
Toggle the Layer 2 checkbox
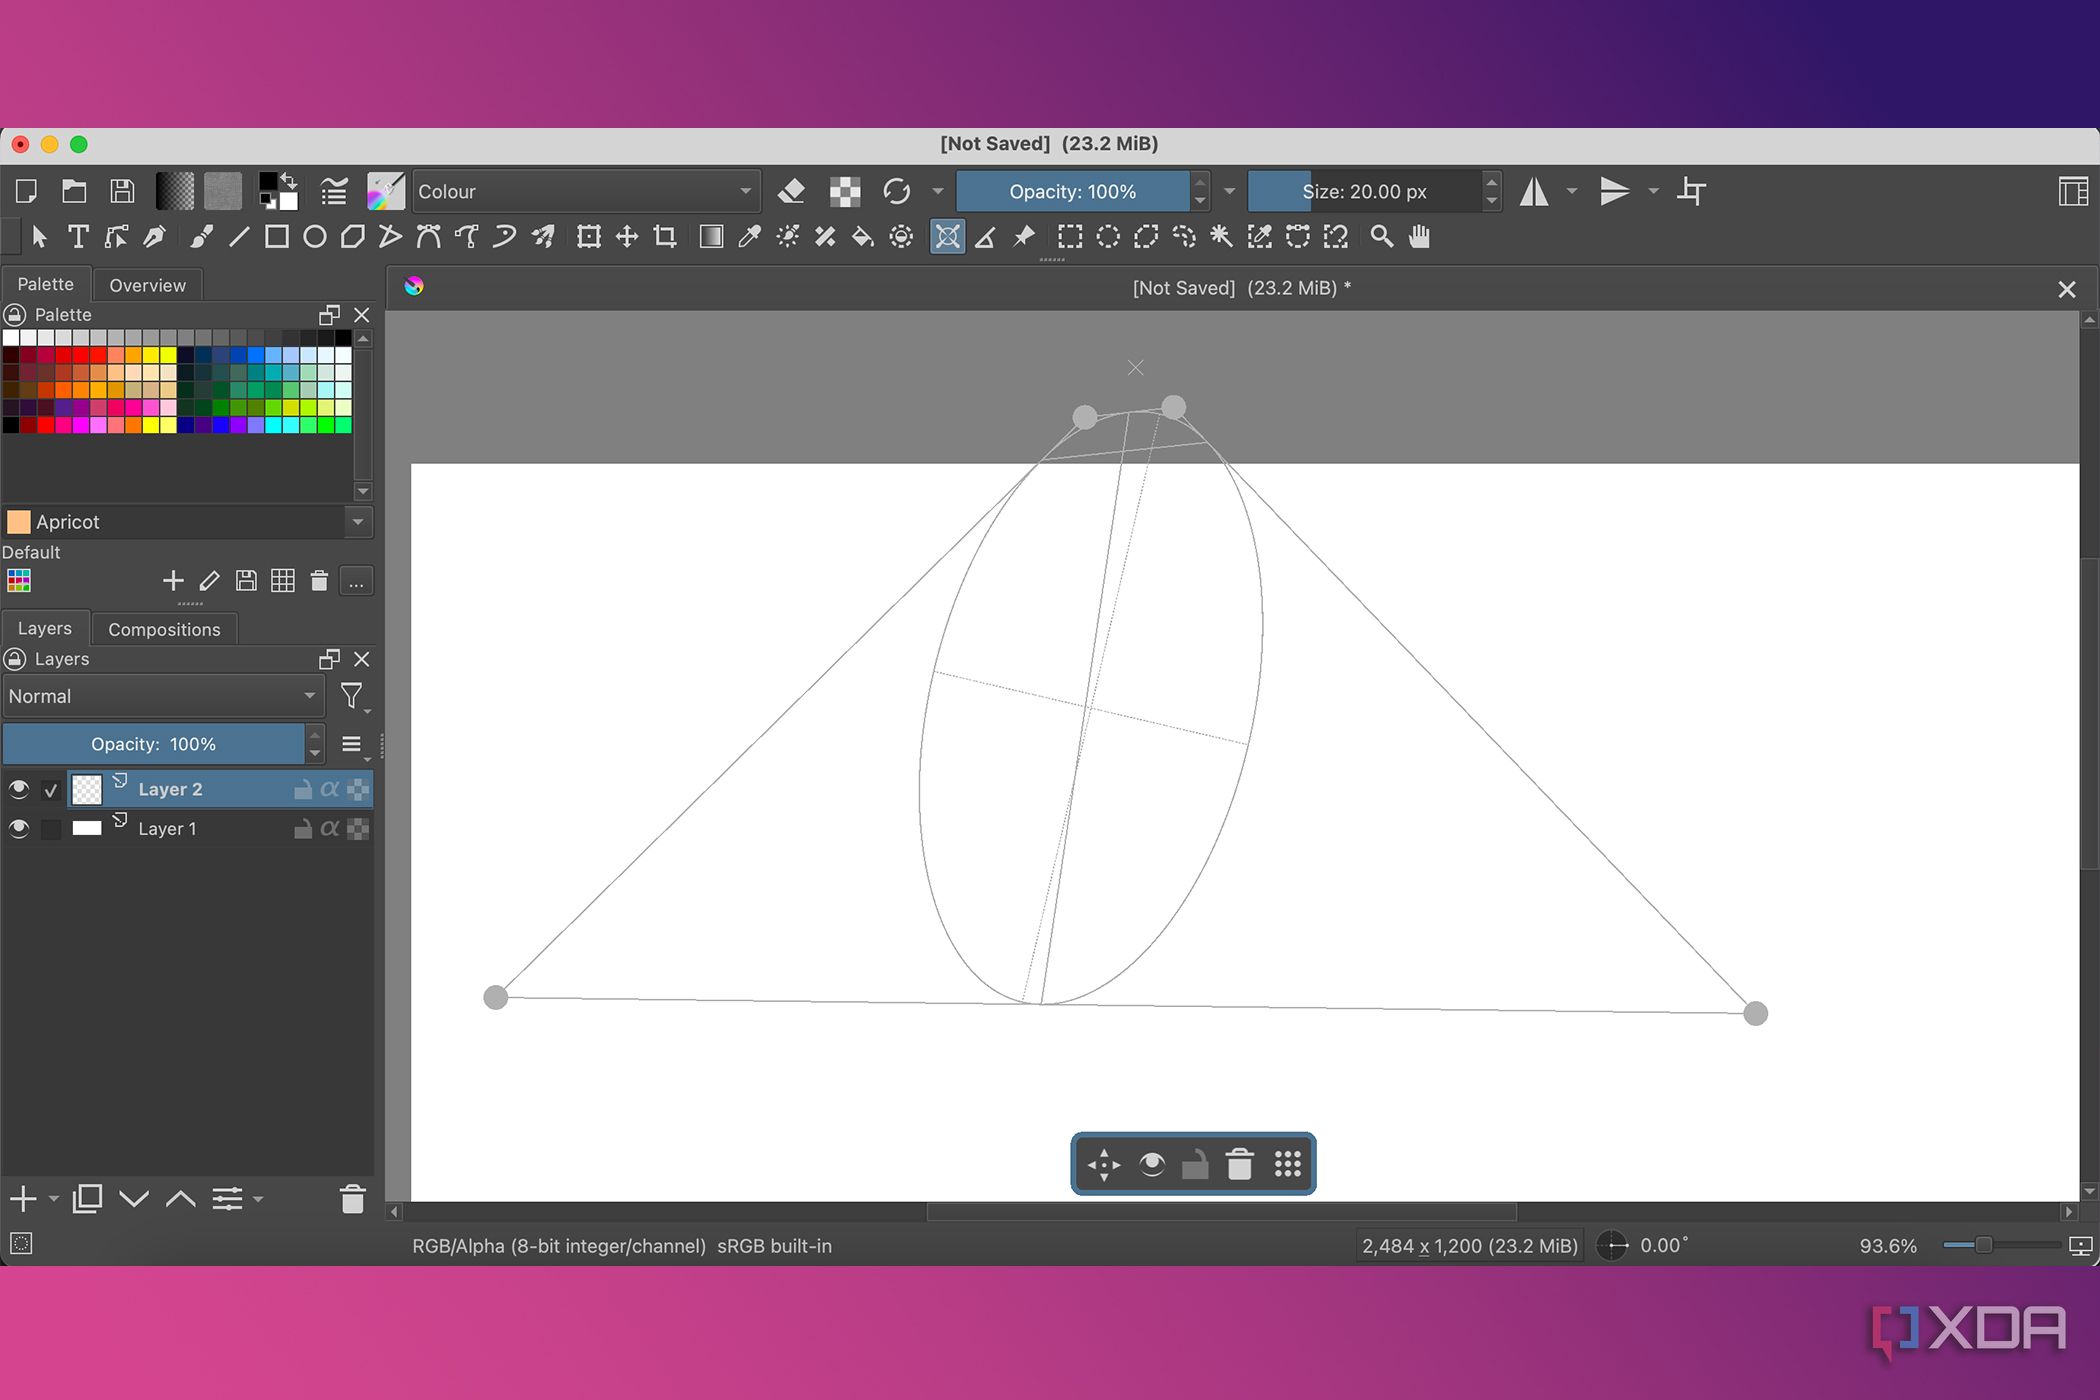pyautogui.click(x=51, y=791)
